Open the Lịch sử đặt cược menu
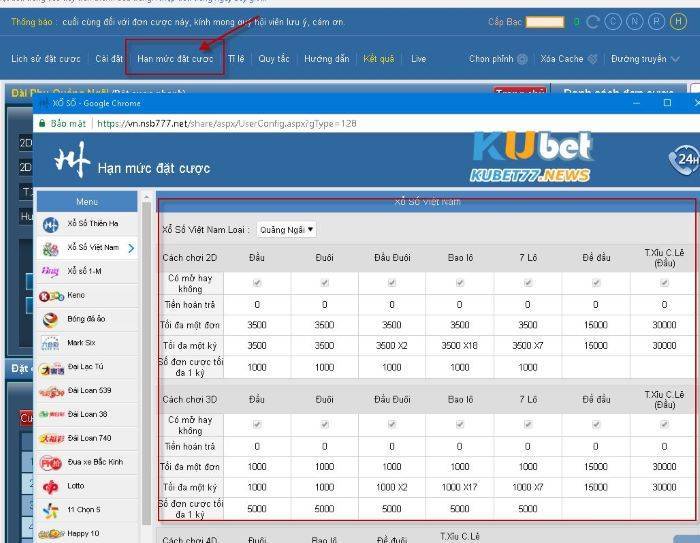This screenshot has width=700, height=543. pyautogui.click(x=46, y=59)
